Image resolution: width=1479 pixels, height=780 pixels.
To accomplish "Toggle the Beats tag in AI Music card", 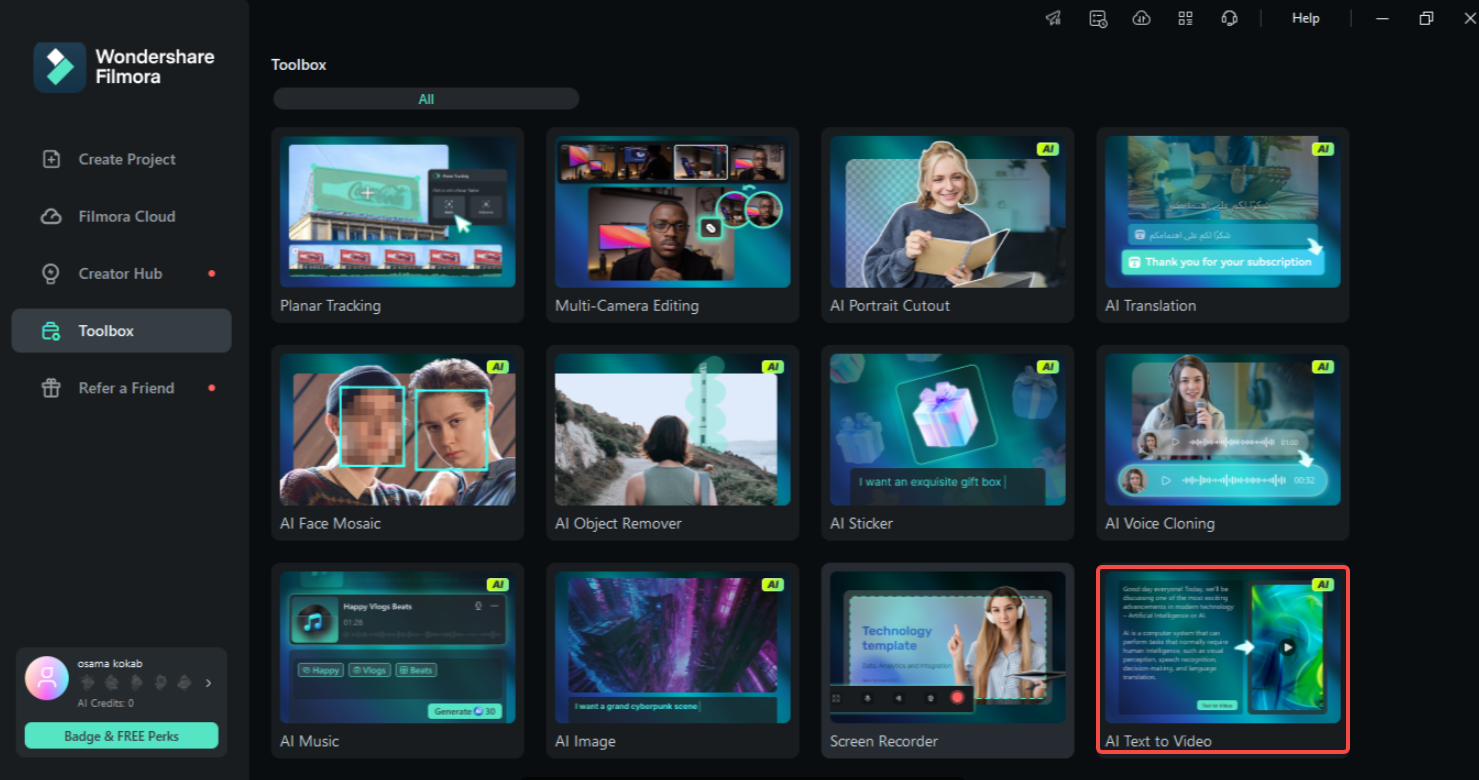I will coord(416,670).
